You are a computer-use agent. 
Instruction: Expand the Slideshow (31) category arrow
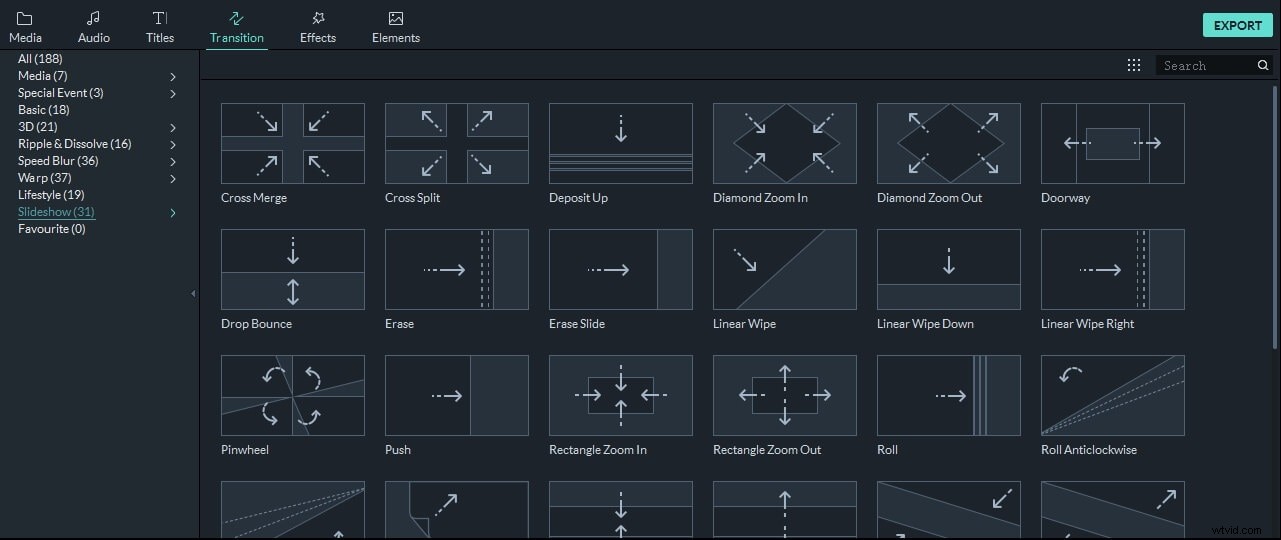173,212
